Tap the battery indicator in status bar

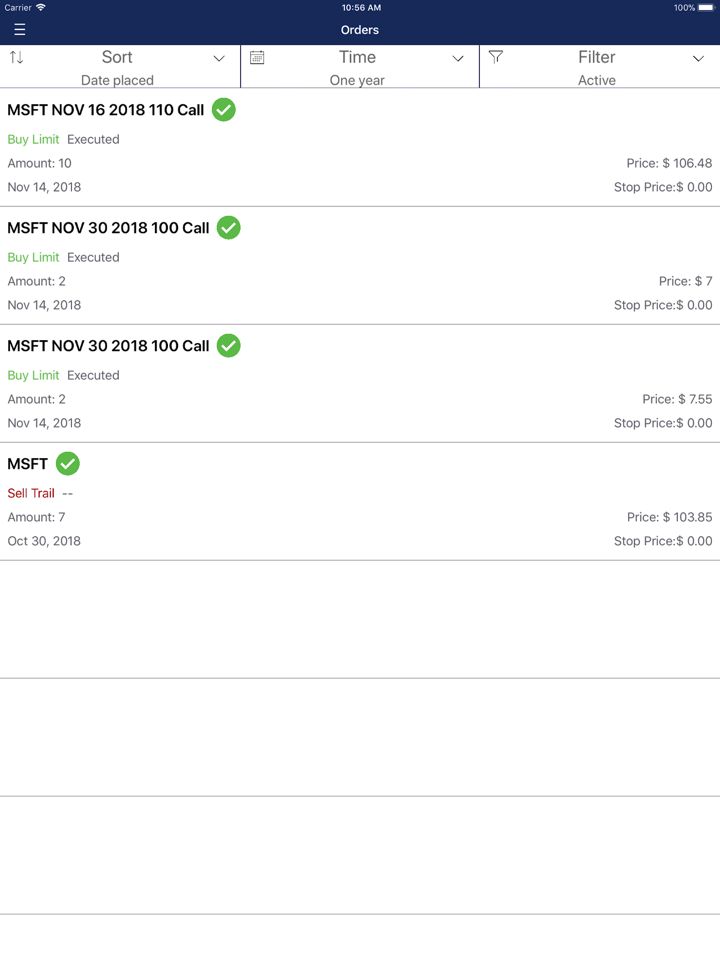(706, 8)
